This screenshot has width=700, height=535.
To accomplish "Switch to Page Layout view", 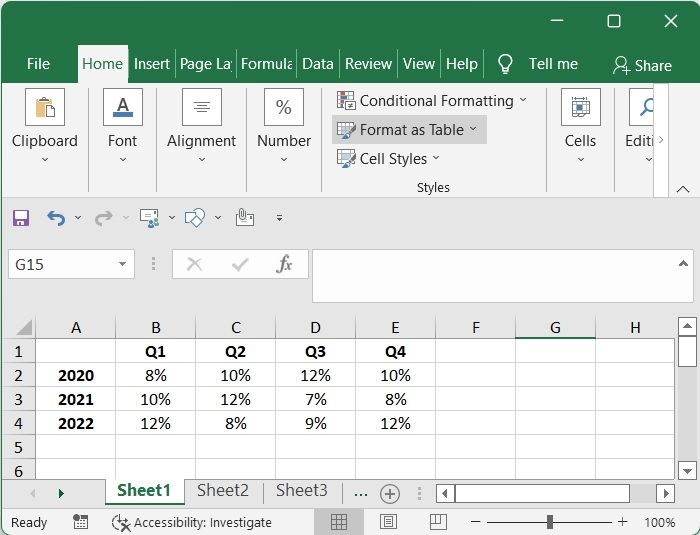I will tap(388, 522).
